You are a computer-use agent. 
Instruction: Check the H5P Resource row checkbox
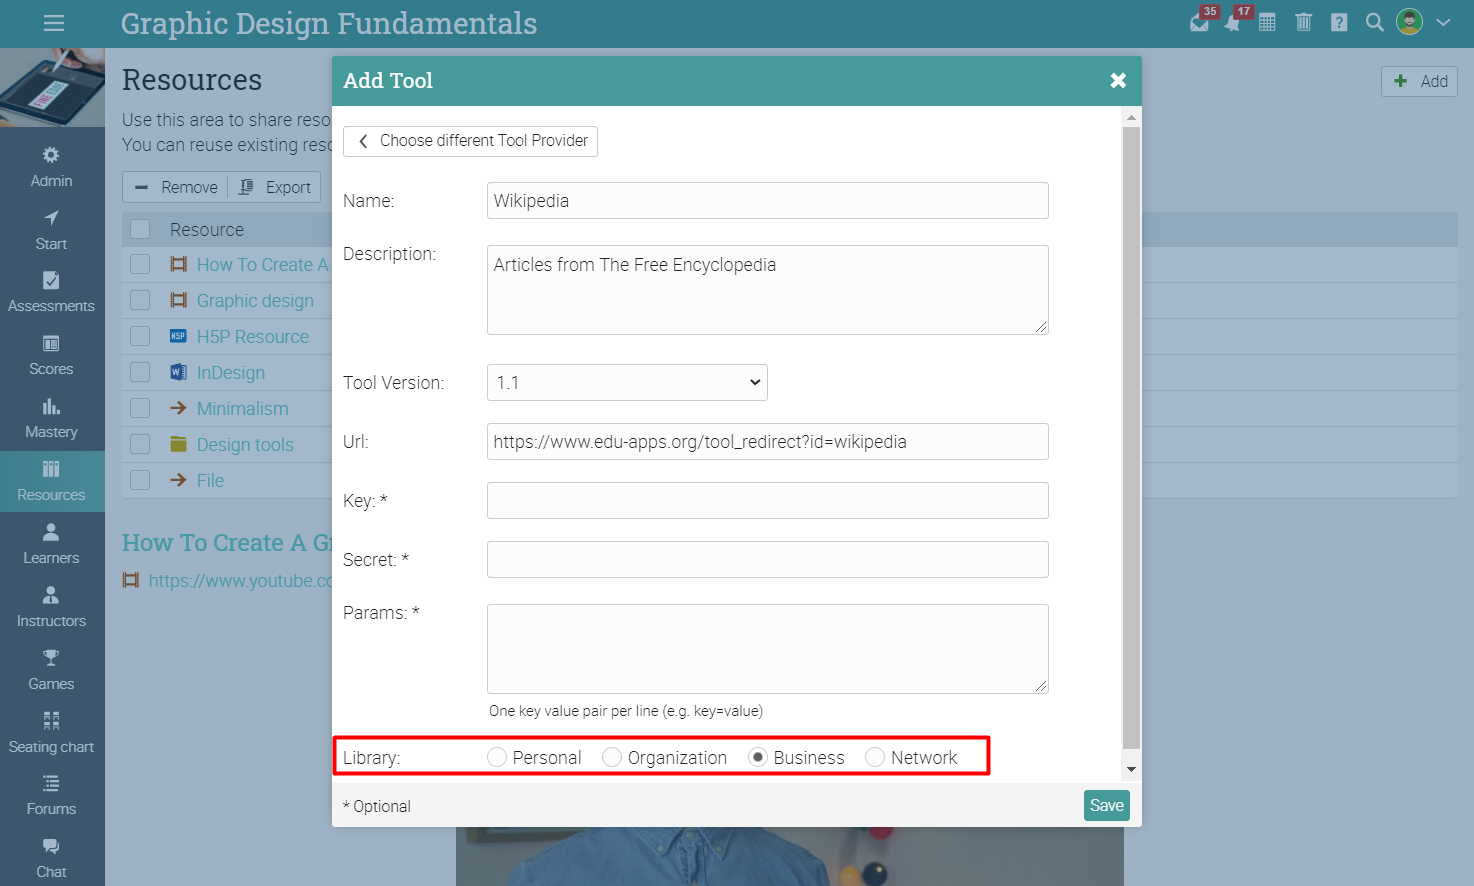click(x=140, y=336)
